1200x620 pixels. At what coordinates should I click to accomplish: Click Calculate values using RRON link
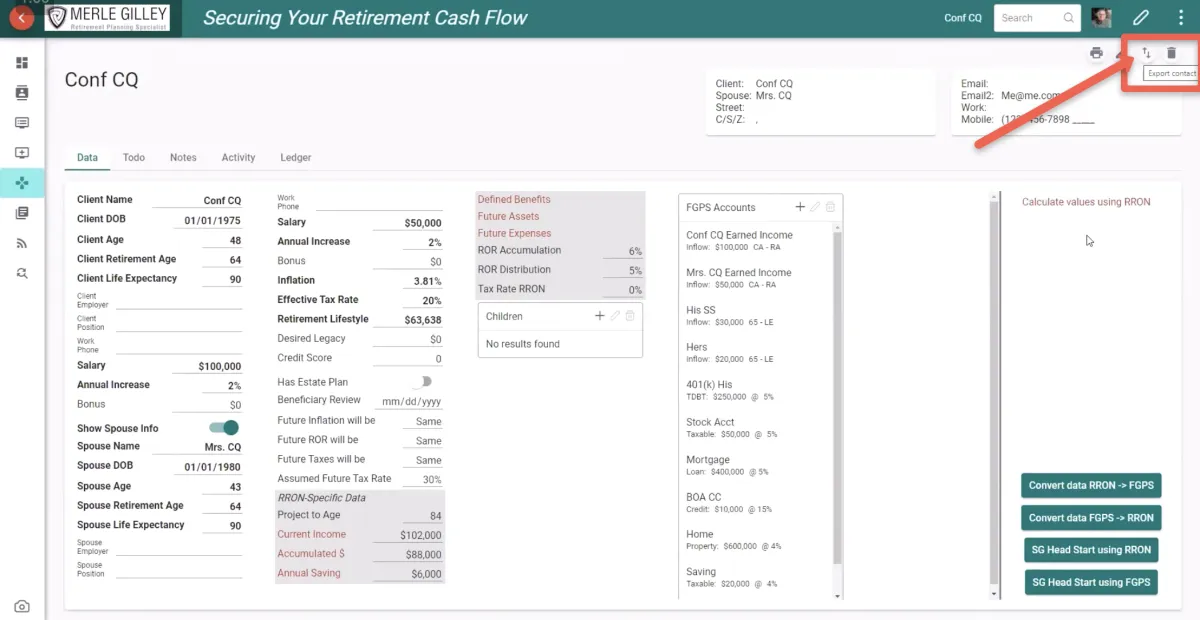(x=1086, y=202)
